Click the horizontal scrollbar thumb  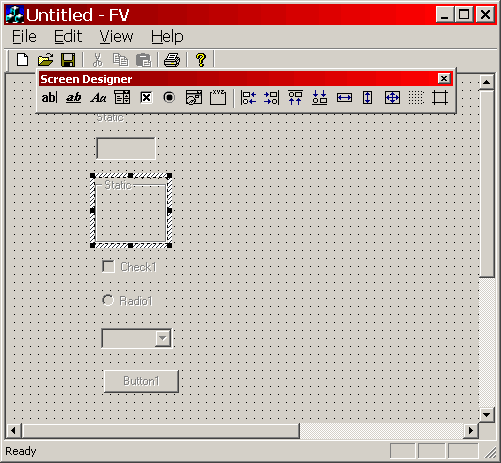tap(161, 430)
